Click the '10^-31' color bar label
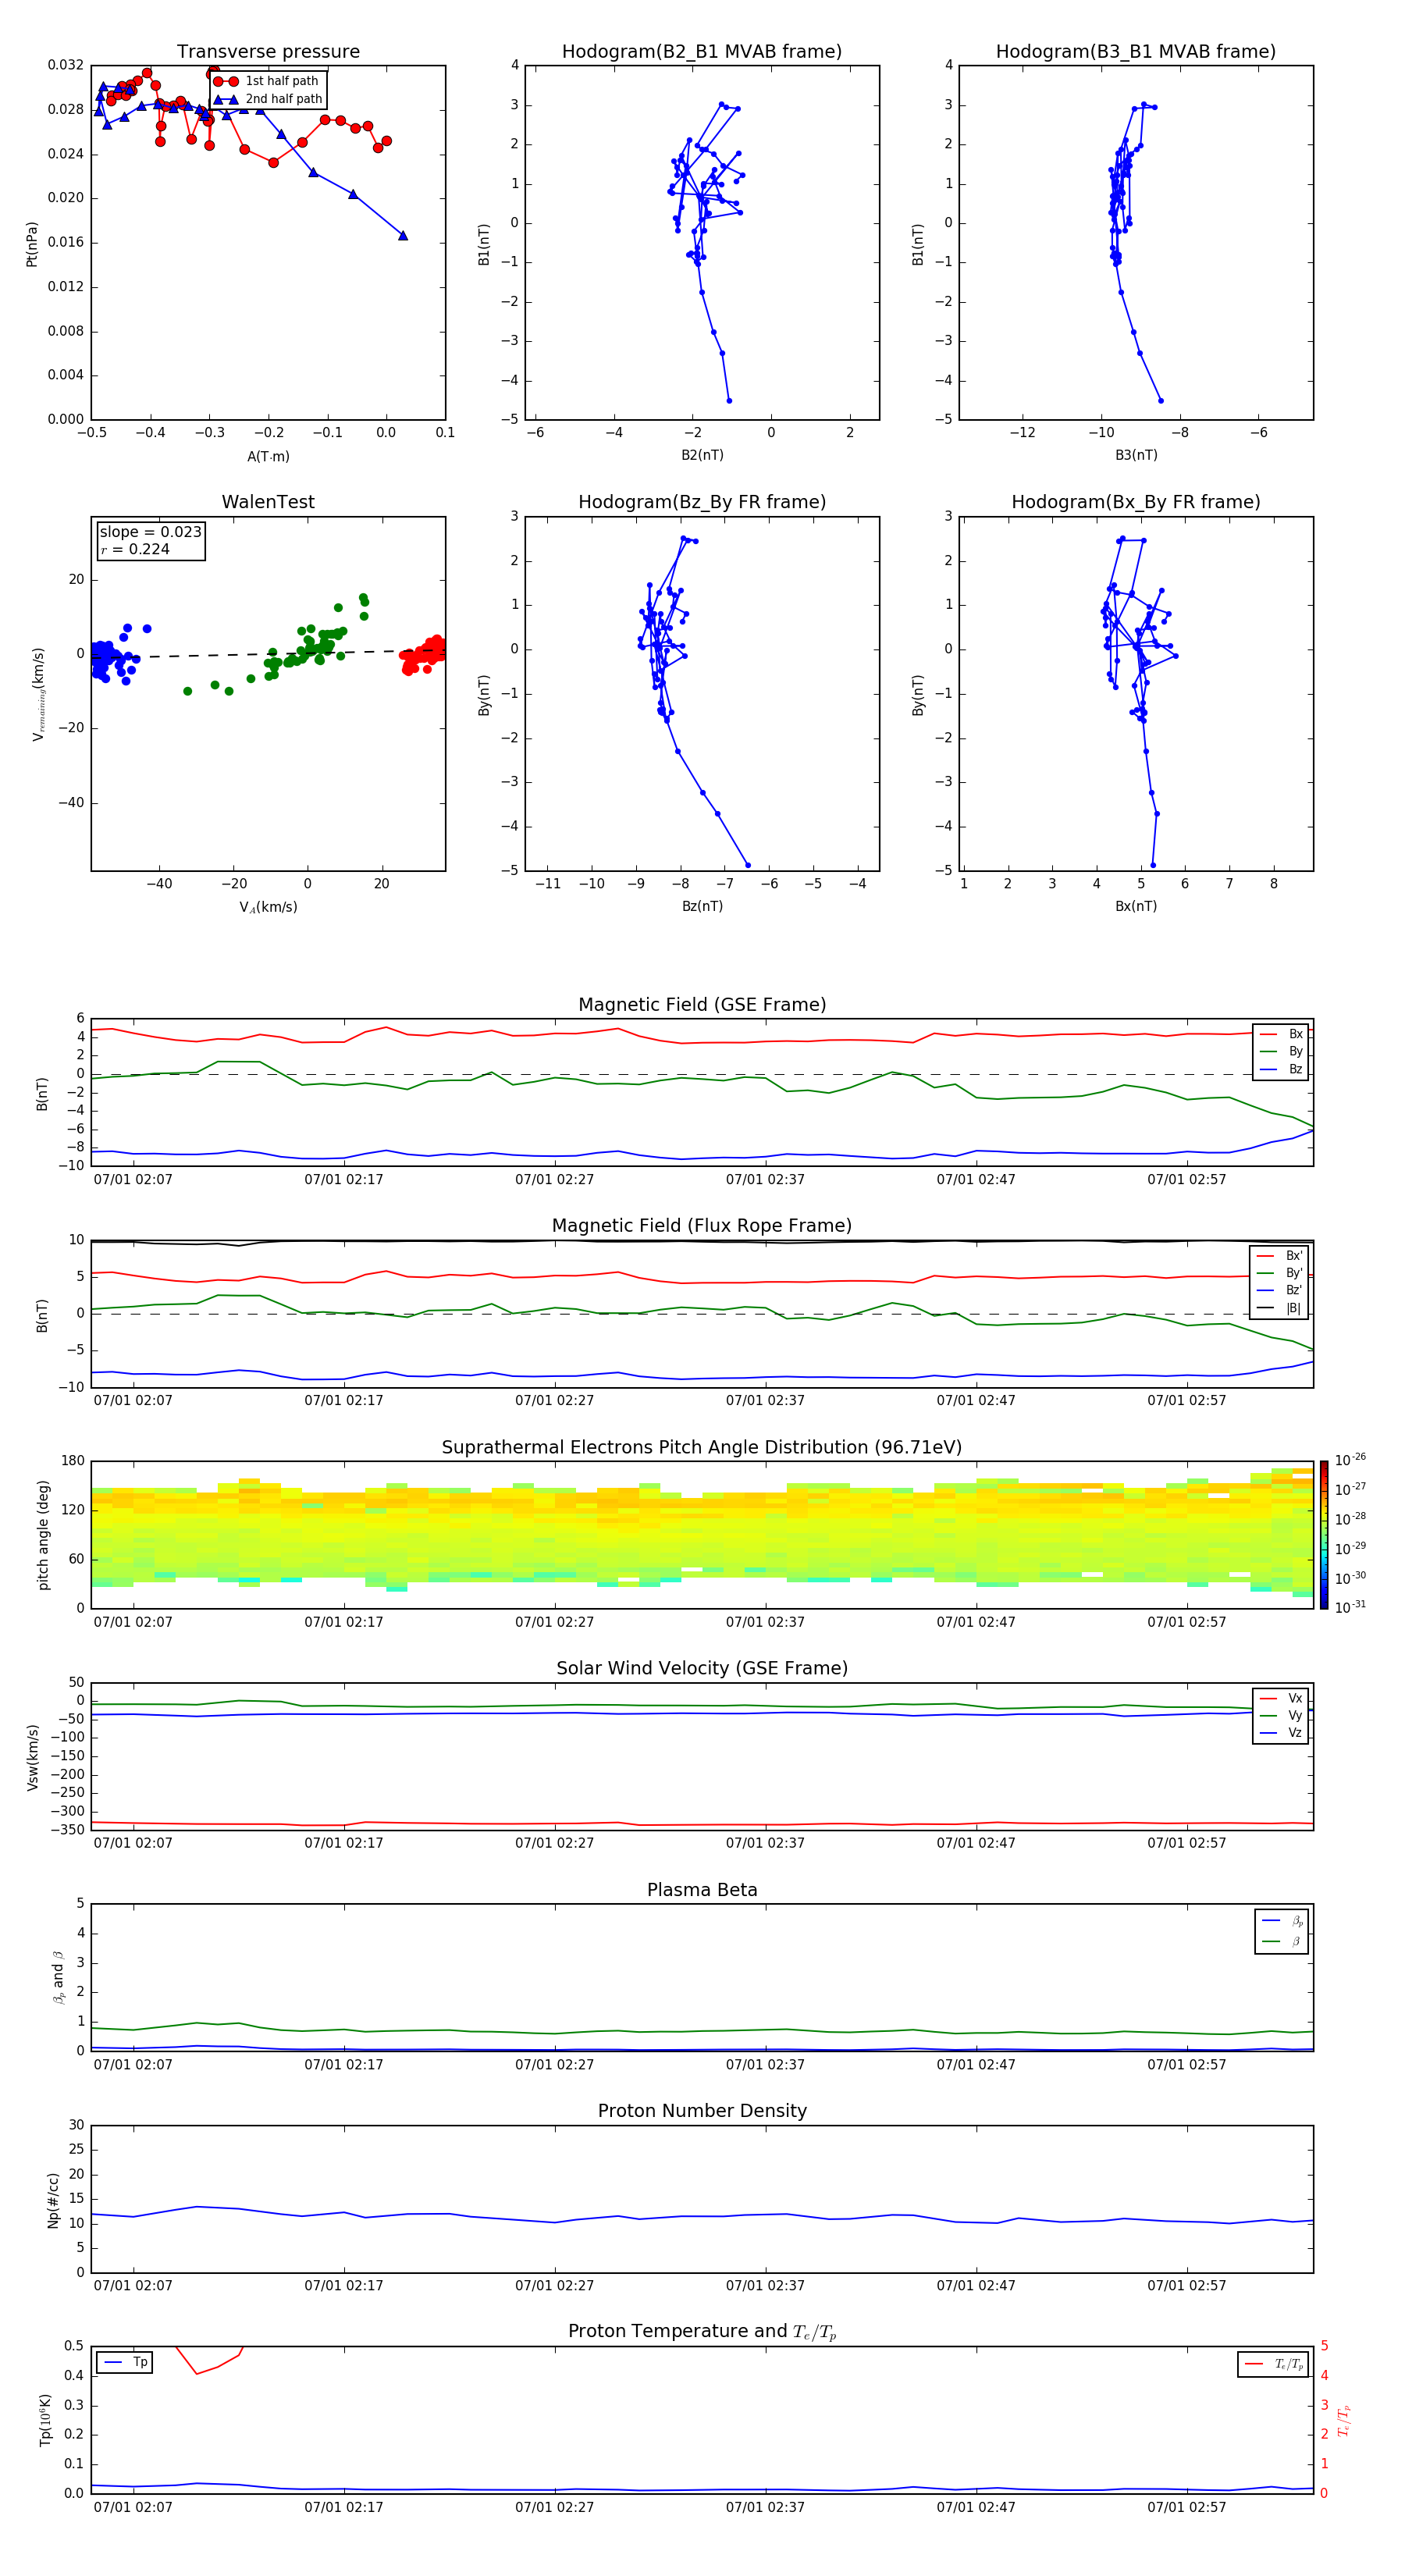 coord(1350,1607)
